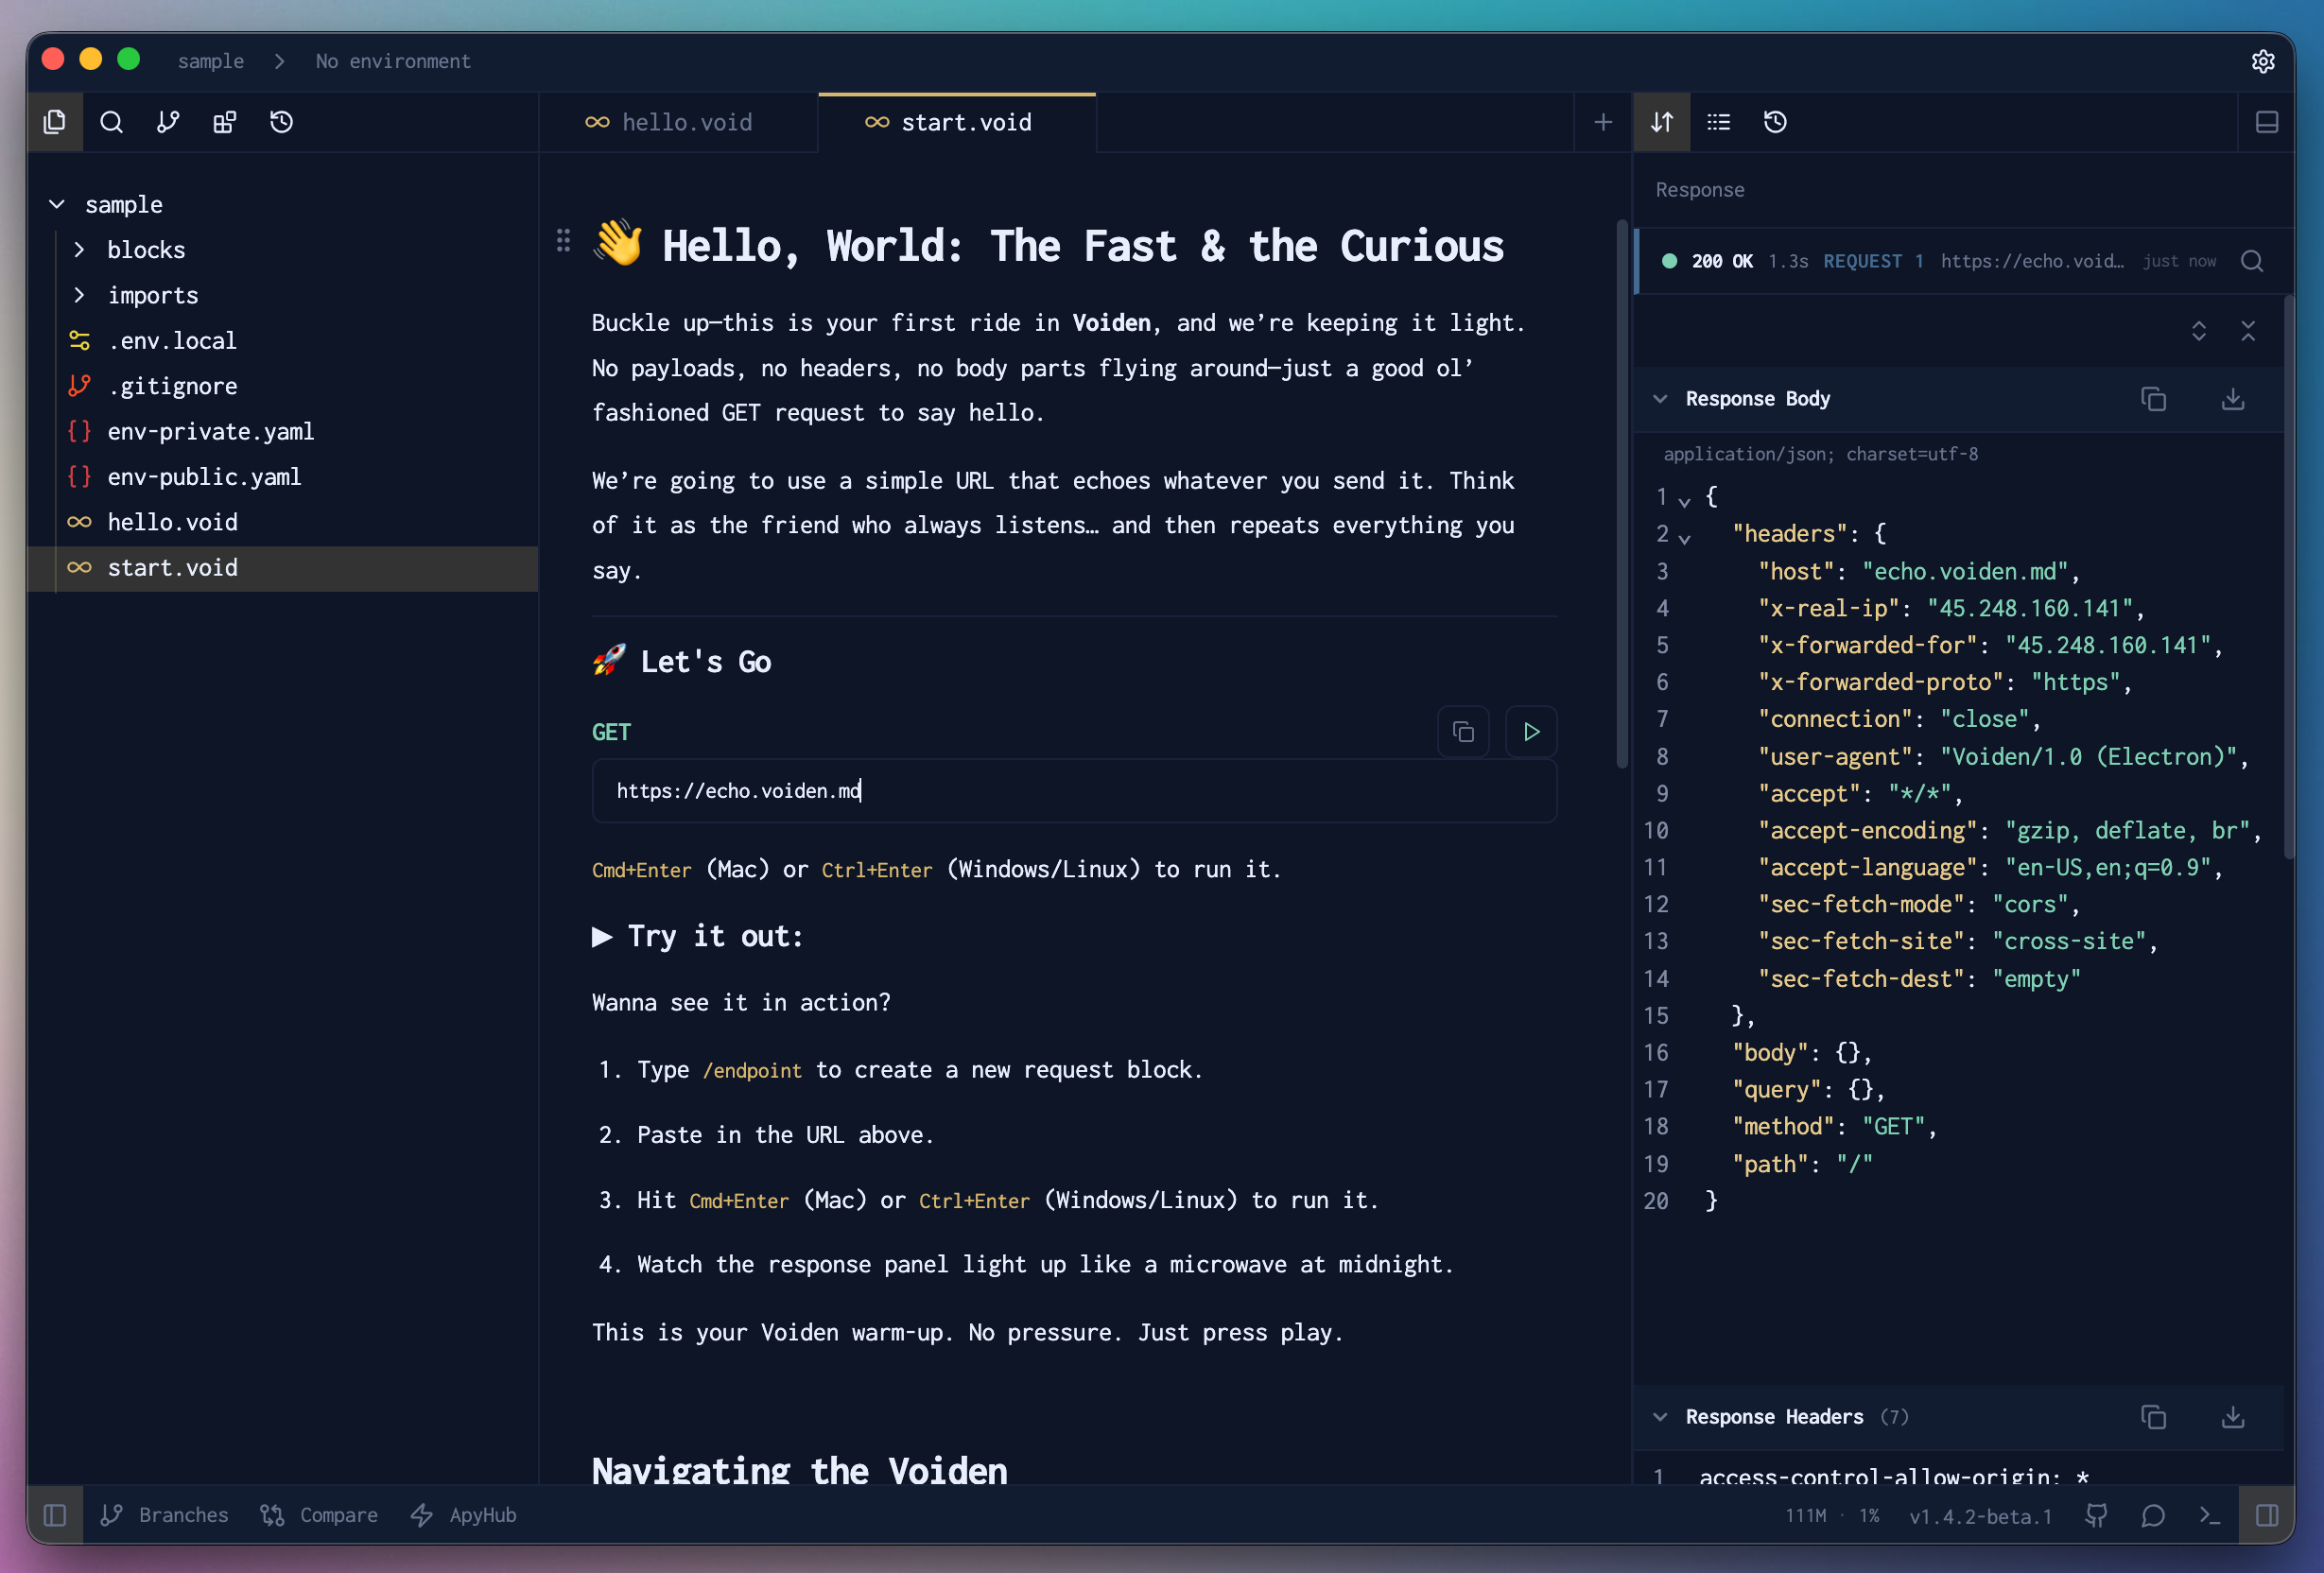The width and height of the screenshot is (2324, 1573).
Task: Select the start.void tab
Action: tap(957, 122)
